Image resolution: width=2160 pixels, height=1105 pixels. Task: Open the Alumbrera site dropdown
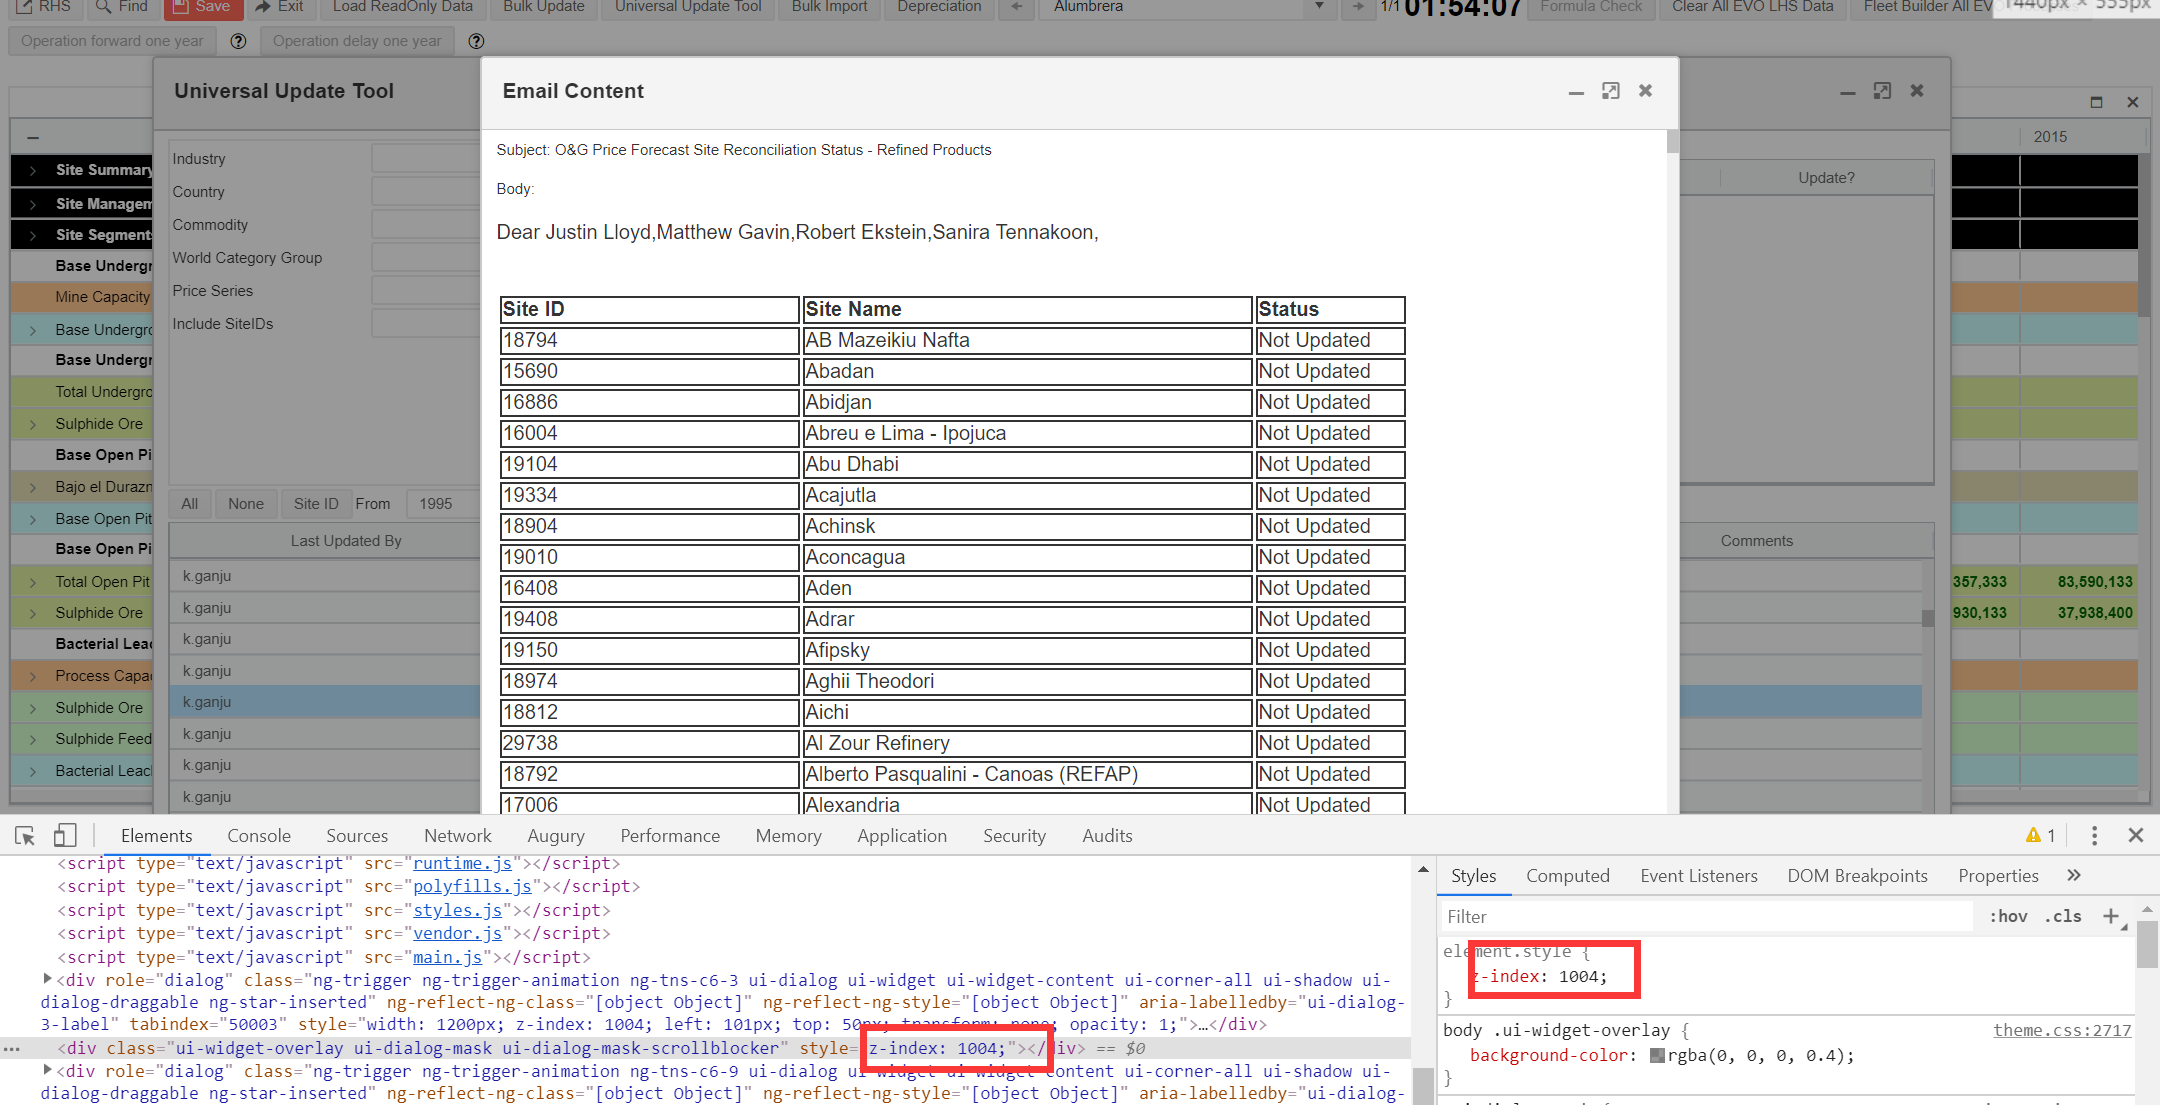[1318, 7]
